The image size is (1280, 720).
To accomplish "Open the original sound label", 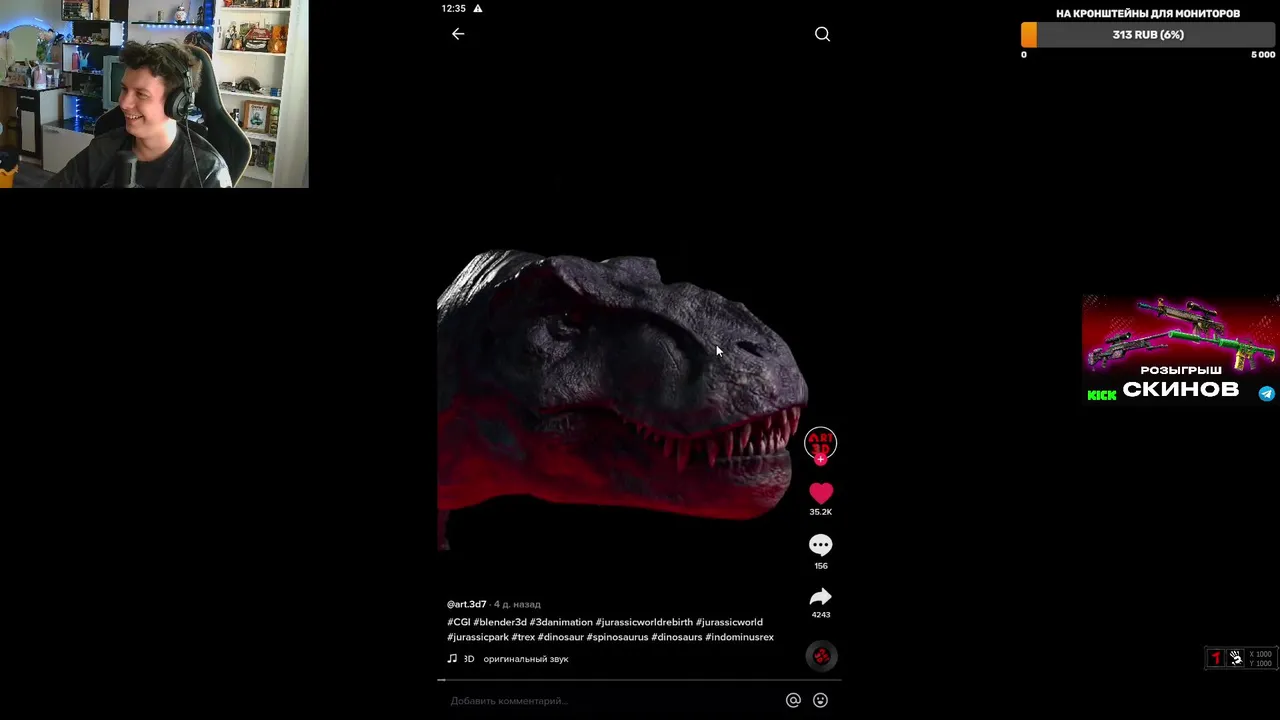I will tap(526, 659).
